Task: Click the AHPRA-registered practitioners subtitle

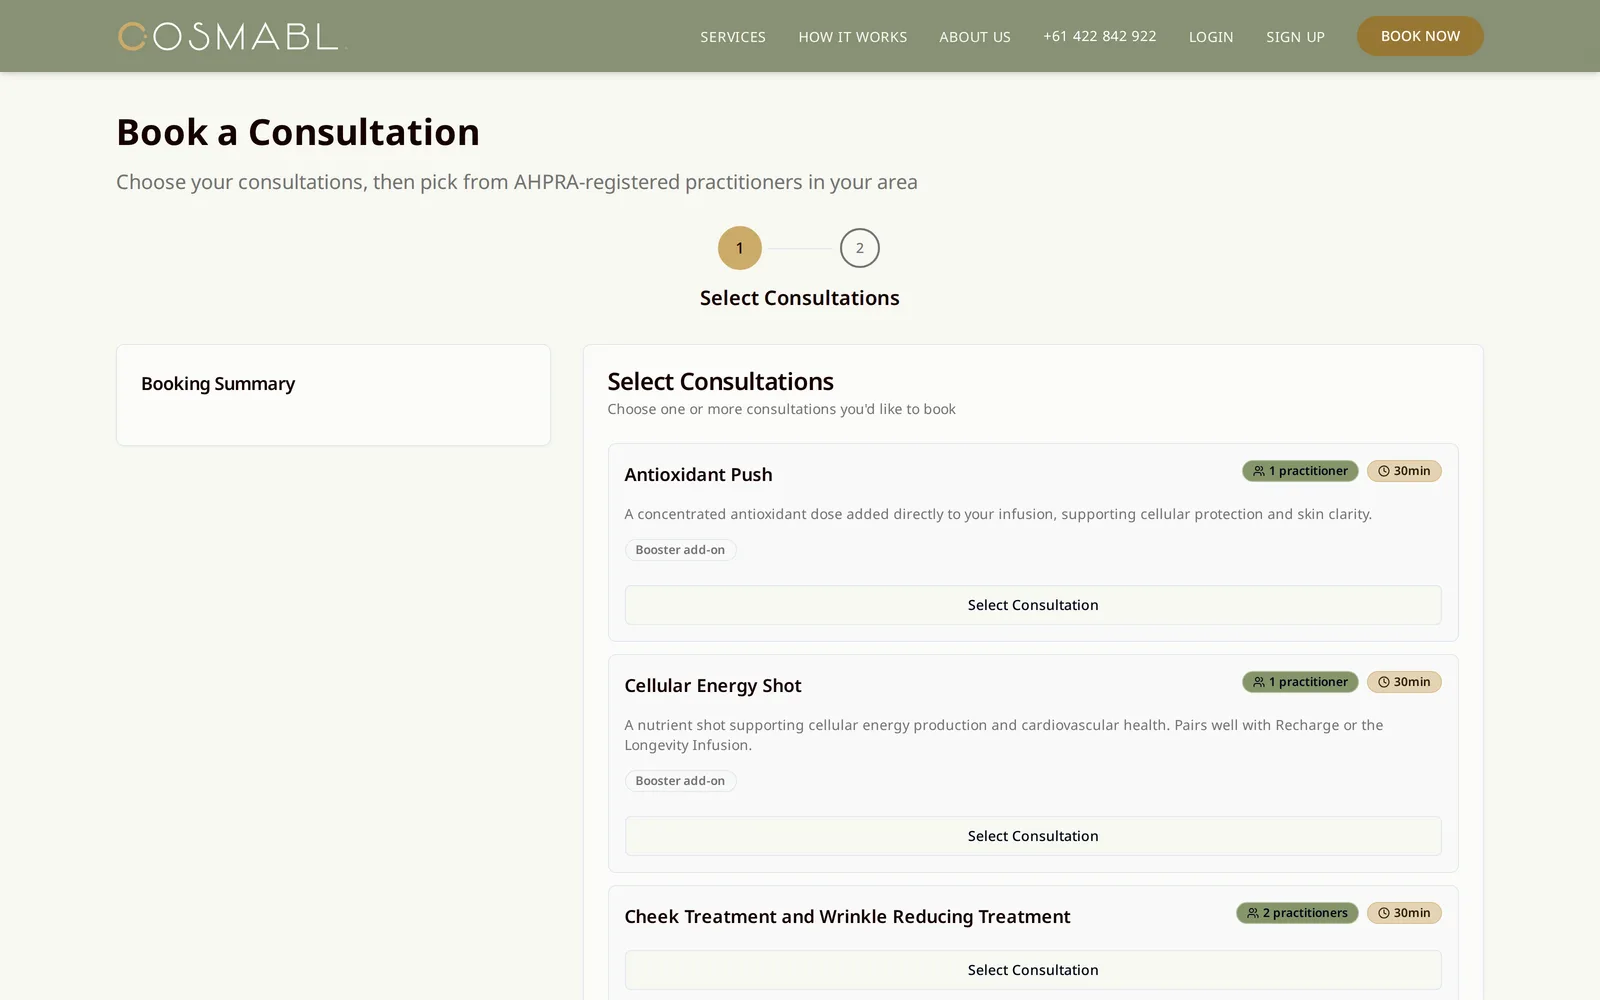Action: coord(517,182)
